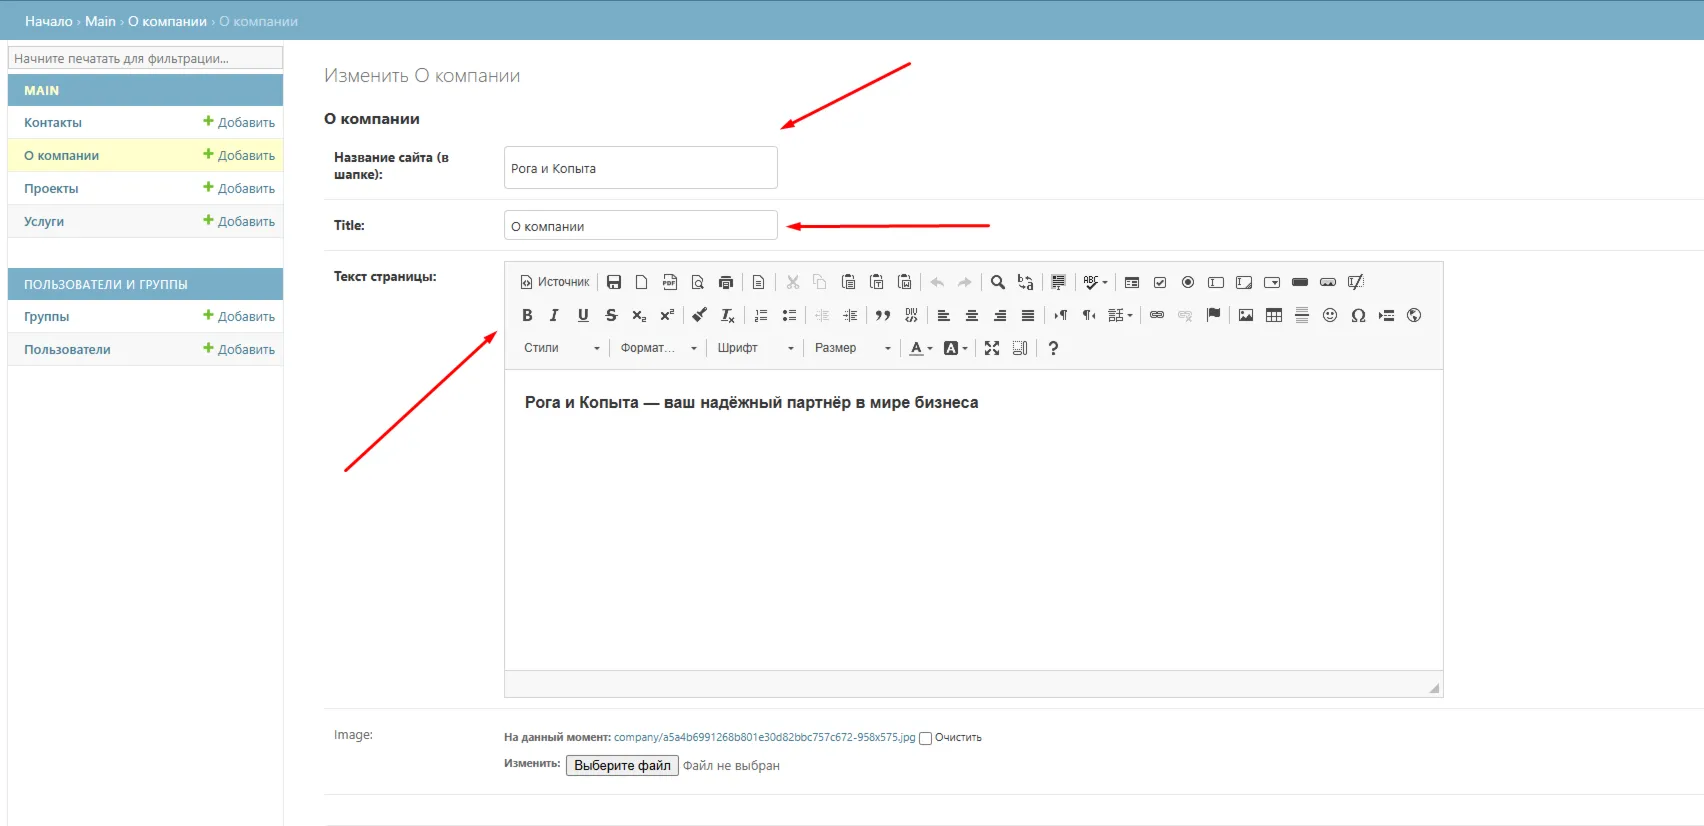The width and height of the screenshot is (1704, 826).
Task: Open the text color picker
Action: click(921, 348)
